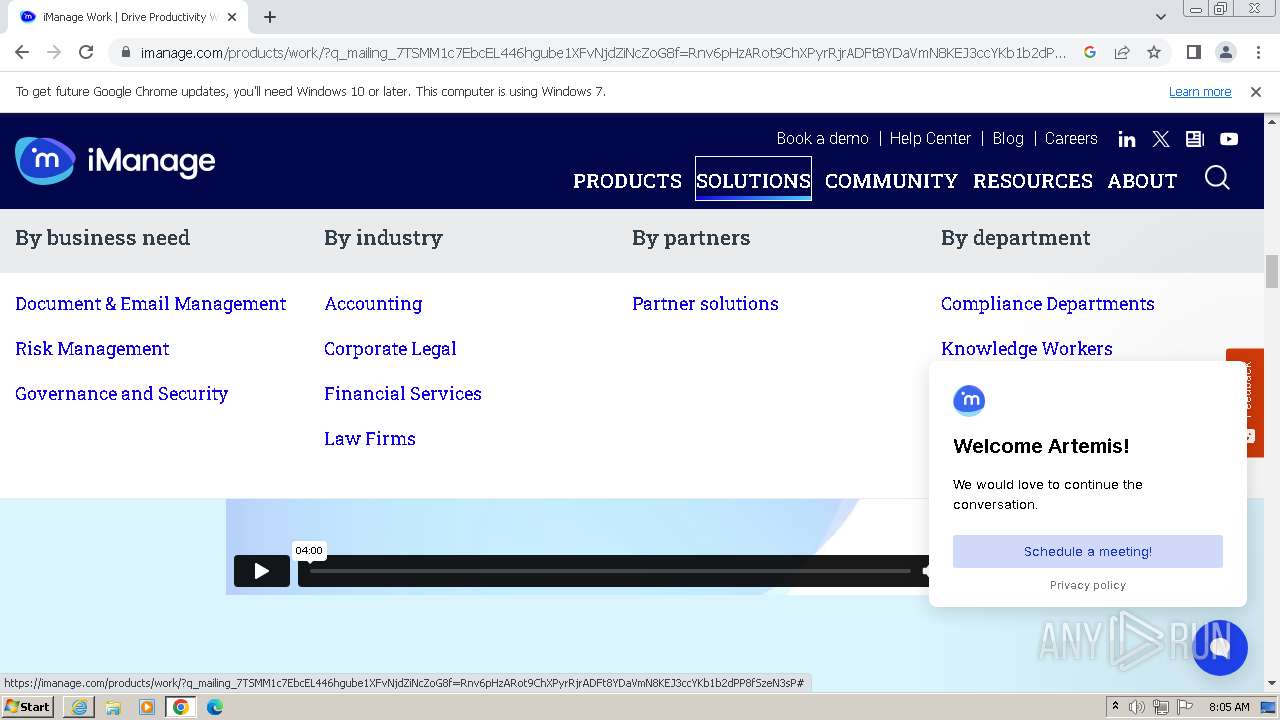The width and height of the screenshot is (1280, 720).
Task: Click Book a demo link
Action: [822, 139]
